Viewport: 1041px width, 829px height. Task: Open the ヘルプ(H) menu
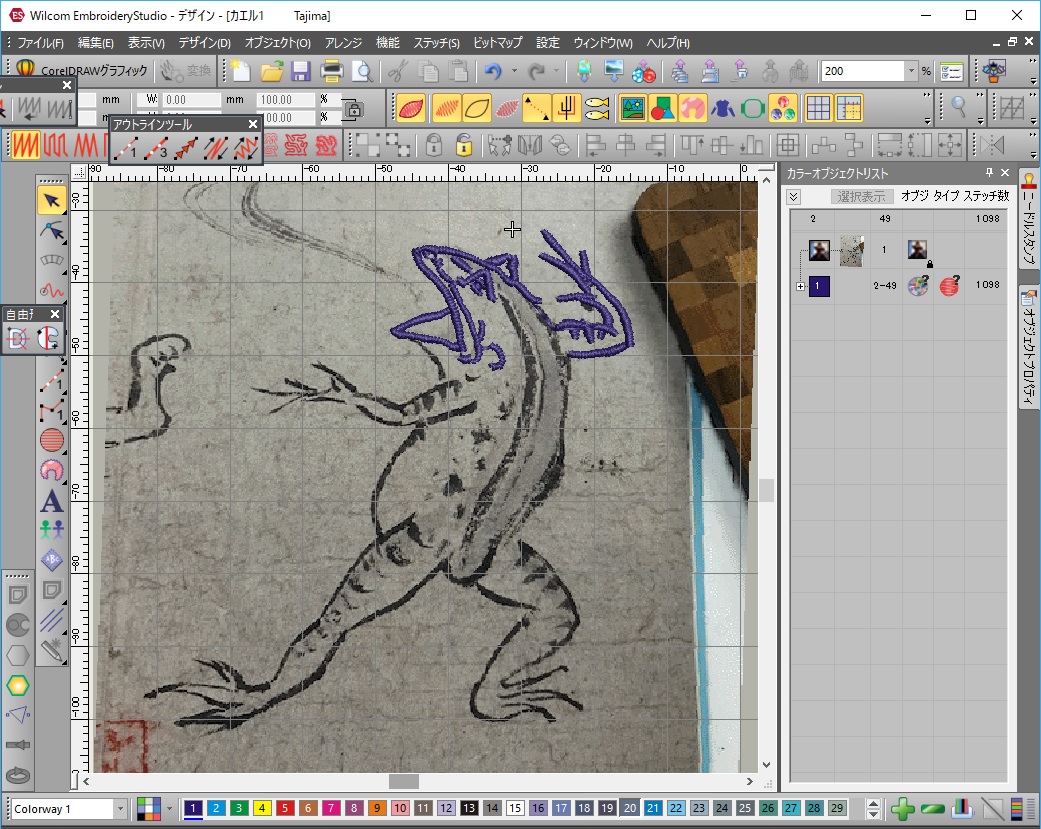(x=668, y=43)
